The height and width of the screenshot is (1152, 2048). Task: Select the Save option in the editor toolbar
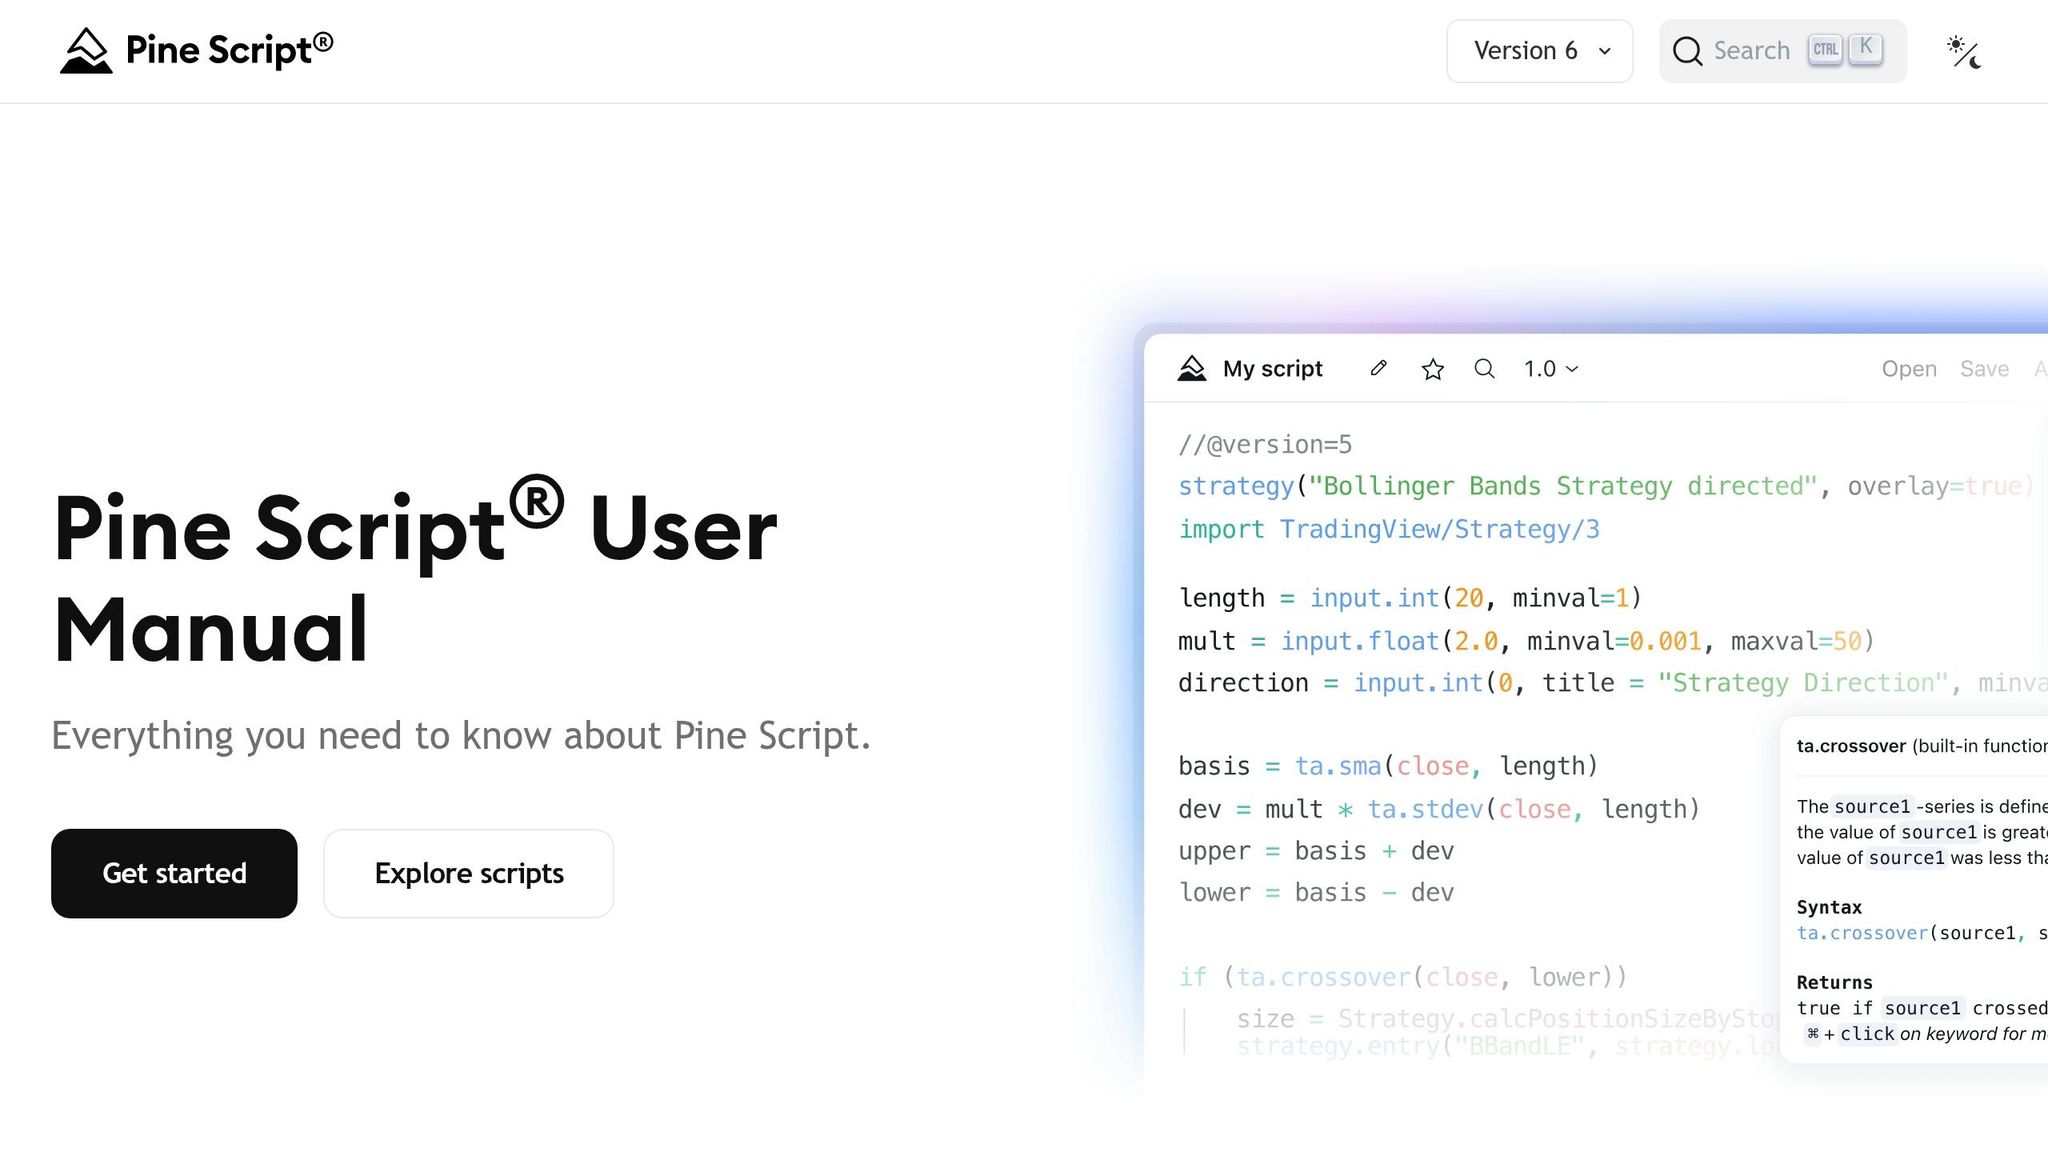(1983, 368)
